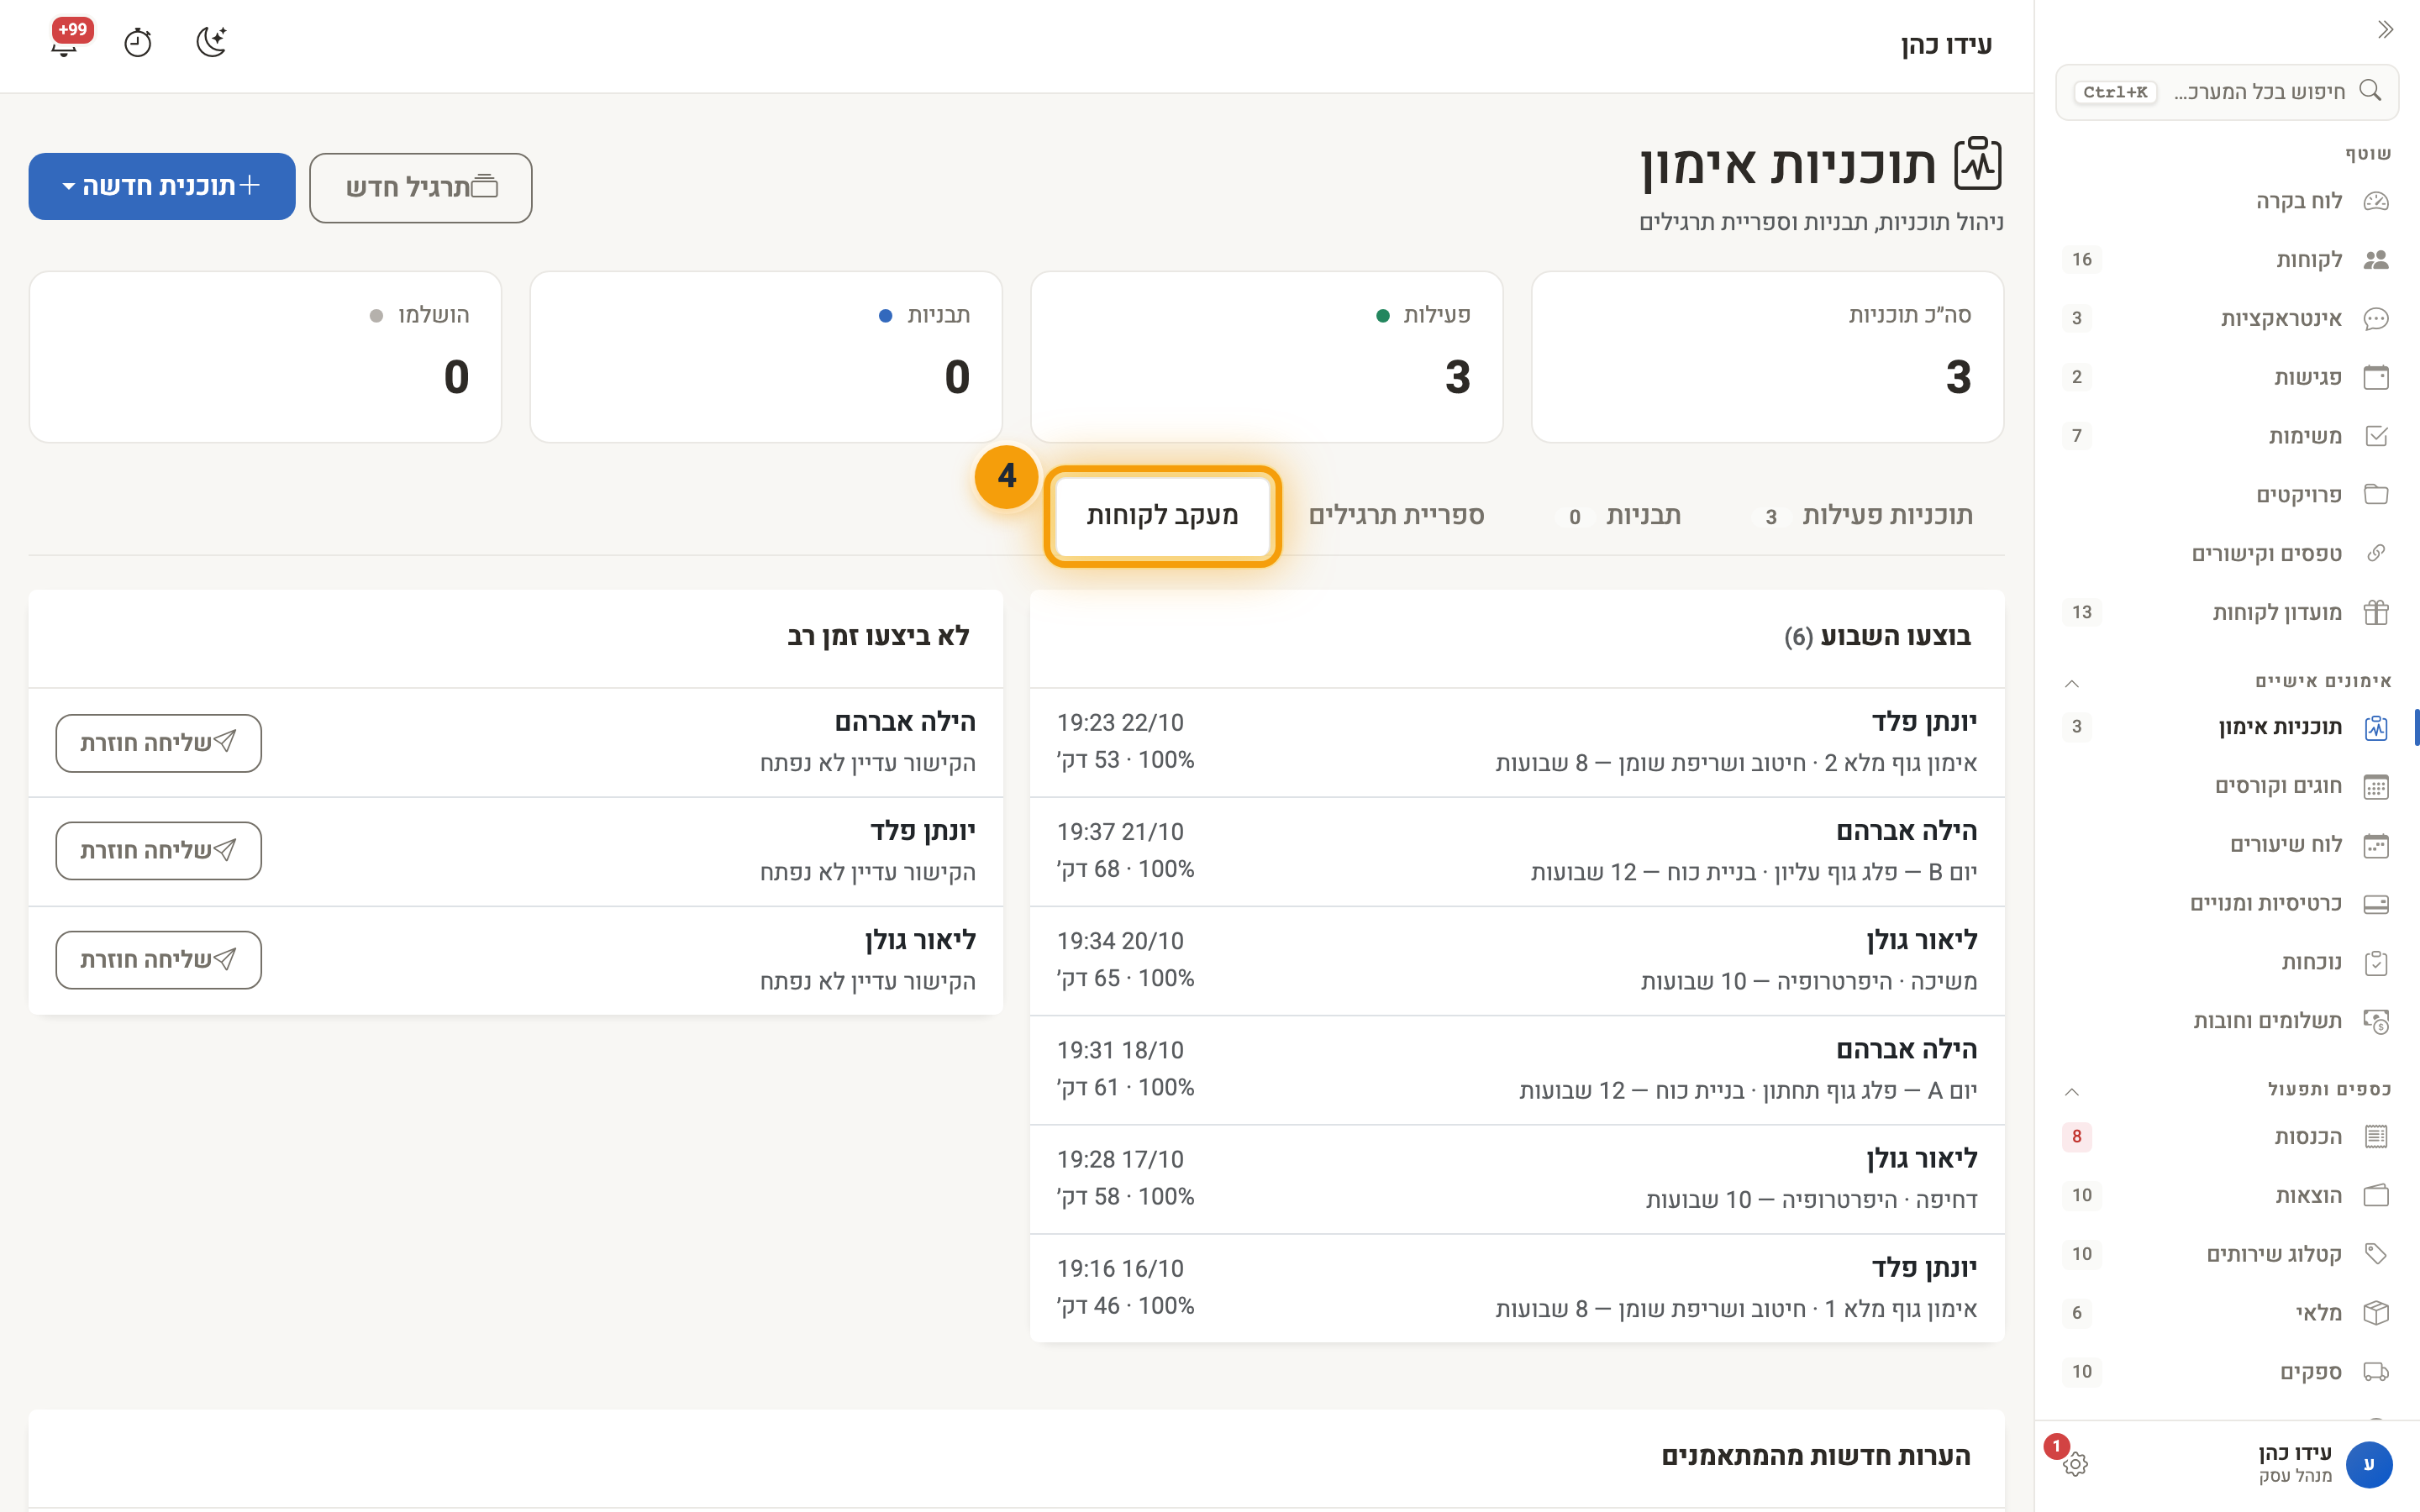This screenshot has height=1512, width=2420.
Task: Toggle dark mode with the moon icon
Action: coord(211,42)
